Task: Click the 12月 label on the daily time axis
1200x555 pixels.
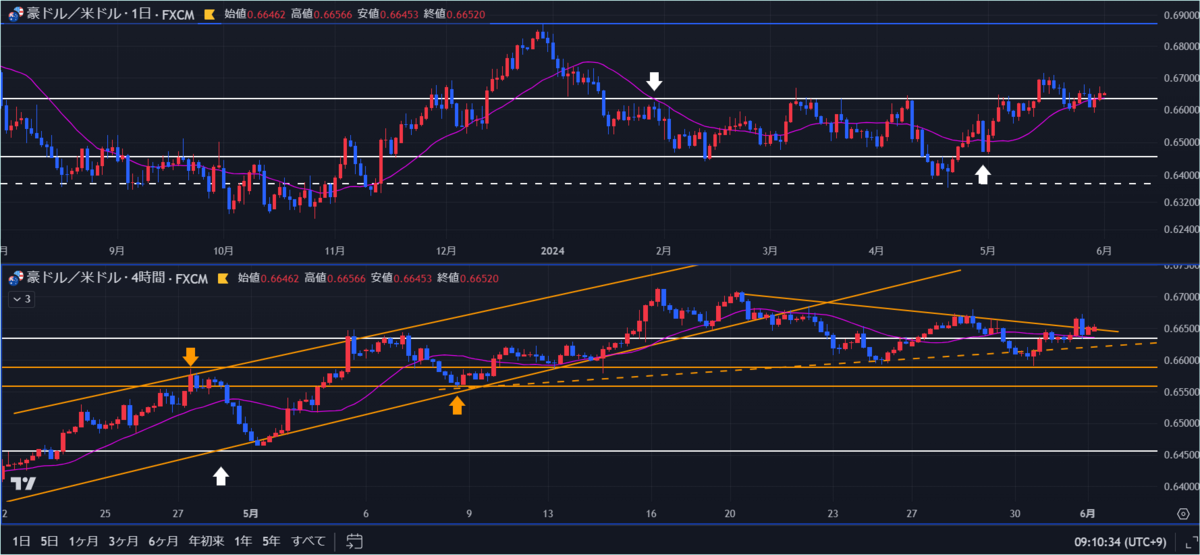Action: (x=446, y=250)
